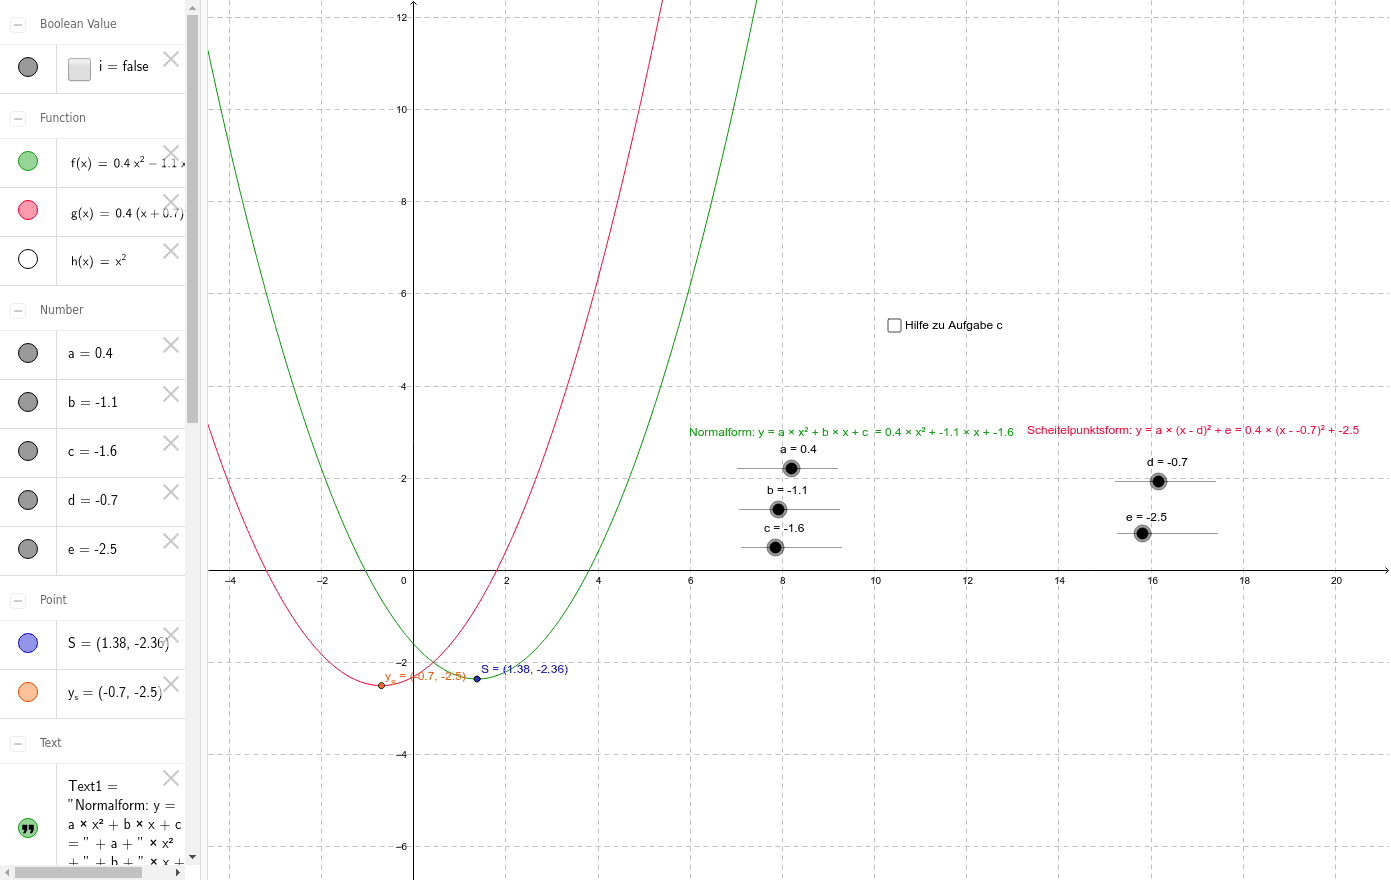Enable 'Hilfe zu Aufgabe c' checkbox

pyautogui.click(x=895, y=325)
